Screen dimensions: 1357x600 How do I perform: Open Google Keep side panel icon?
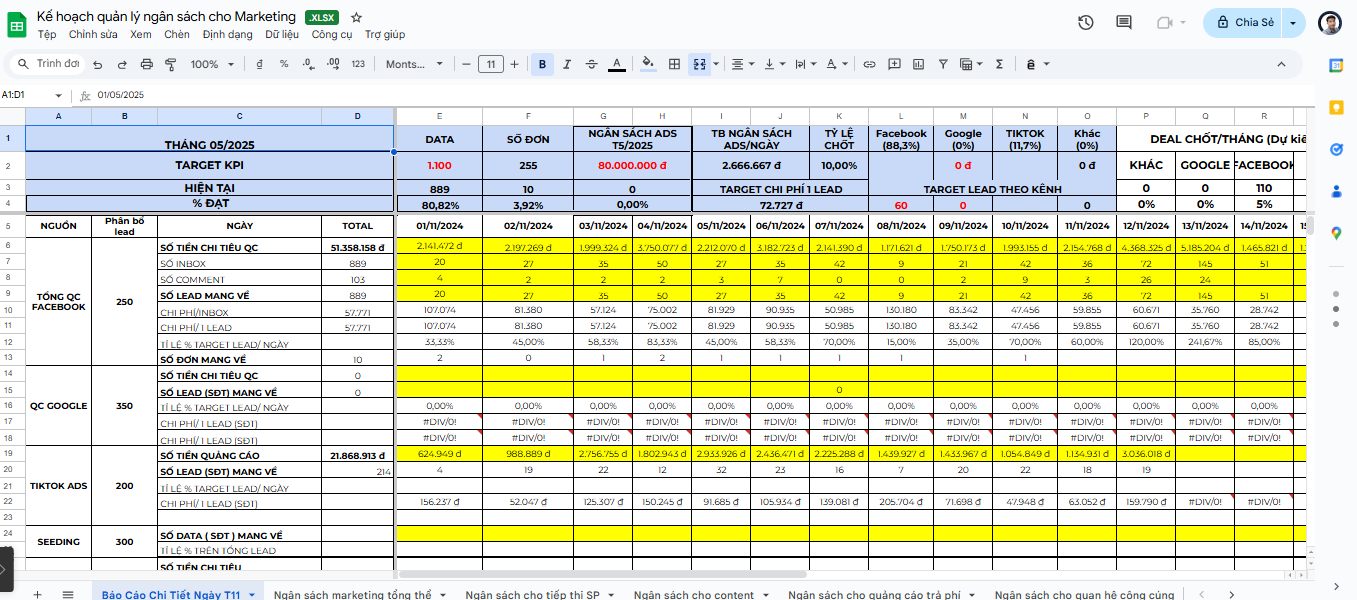click(1336, 107)
